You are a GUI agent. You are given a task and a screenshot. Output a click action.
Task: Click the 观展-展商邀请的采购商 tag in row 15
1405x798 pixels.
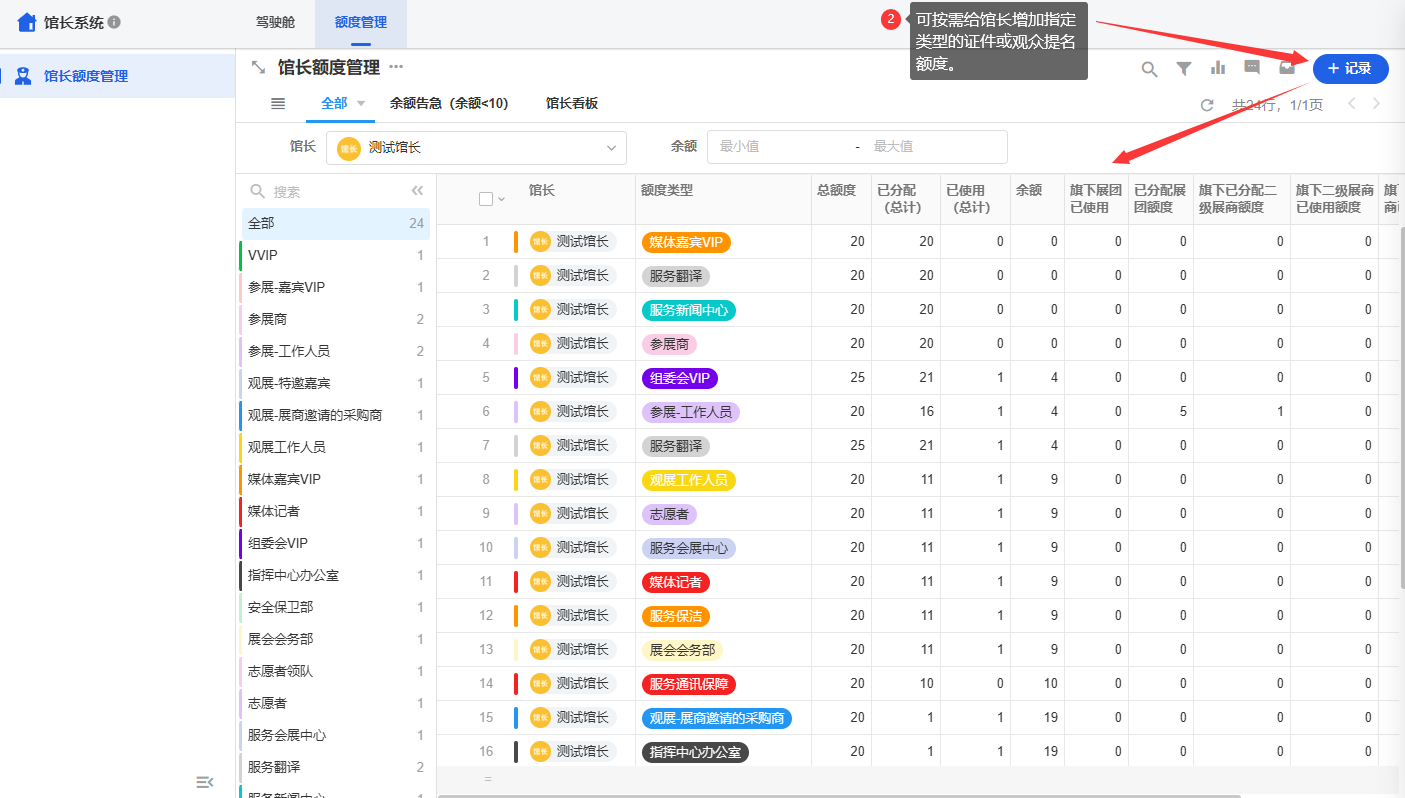pyautogui.click(x=716, y=718)
